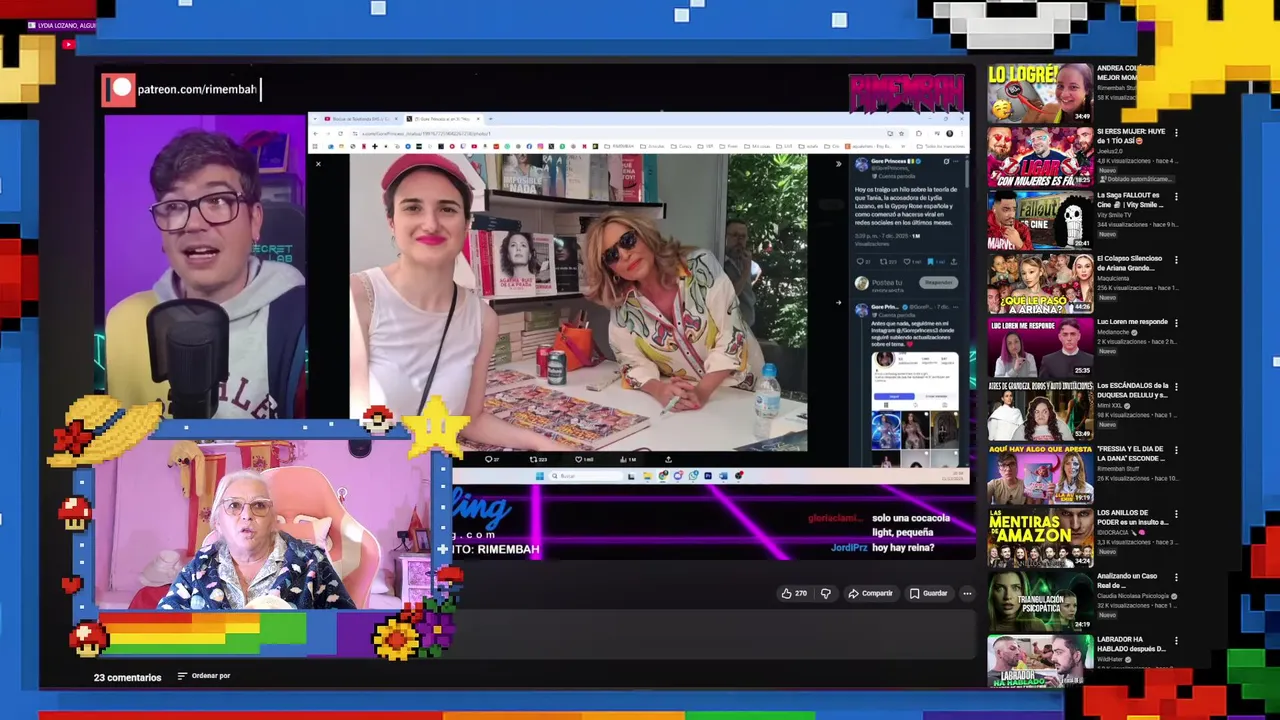Image resolution: width=1280 pixels, height=720 pixels.
Task: Open video title 'SI ERES MUJER: HUYE de 1 TÍO ASÍ'
Action: [1131, 136]
